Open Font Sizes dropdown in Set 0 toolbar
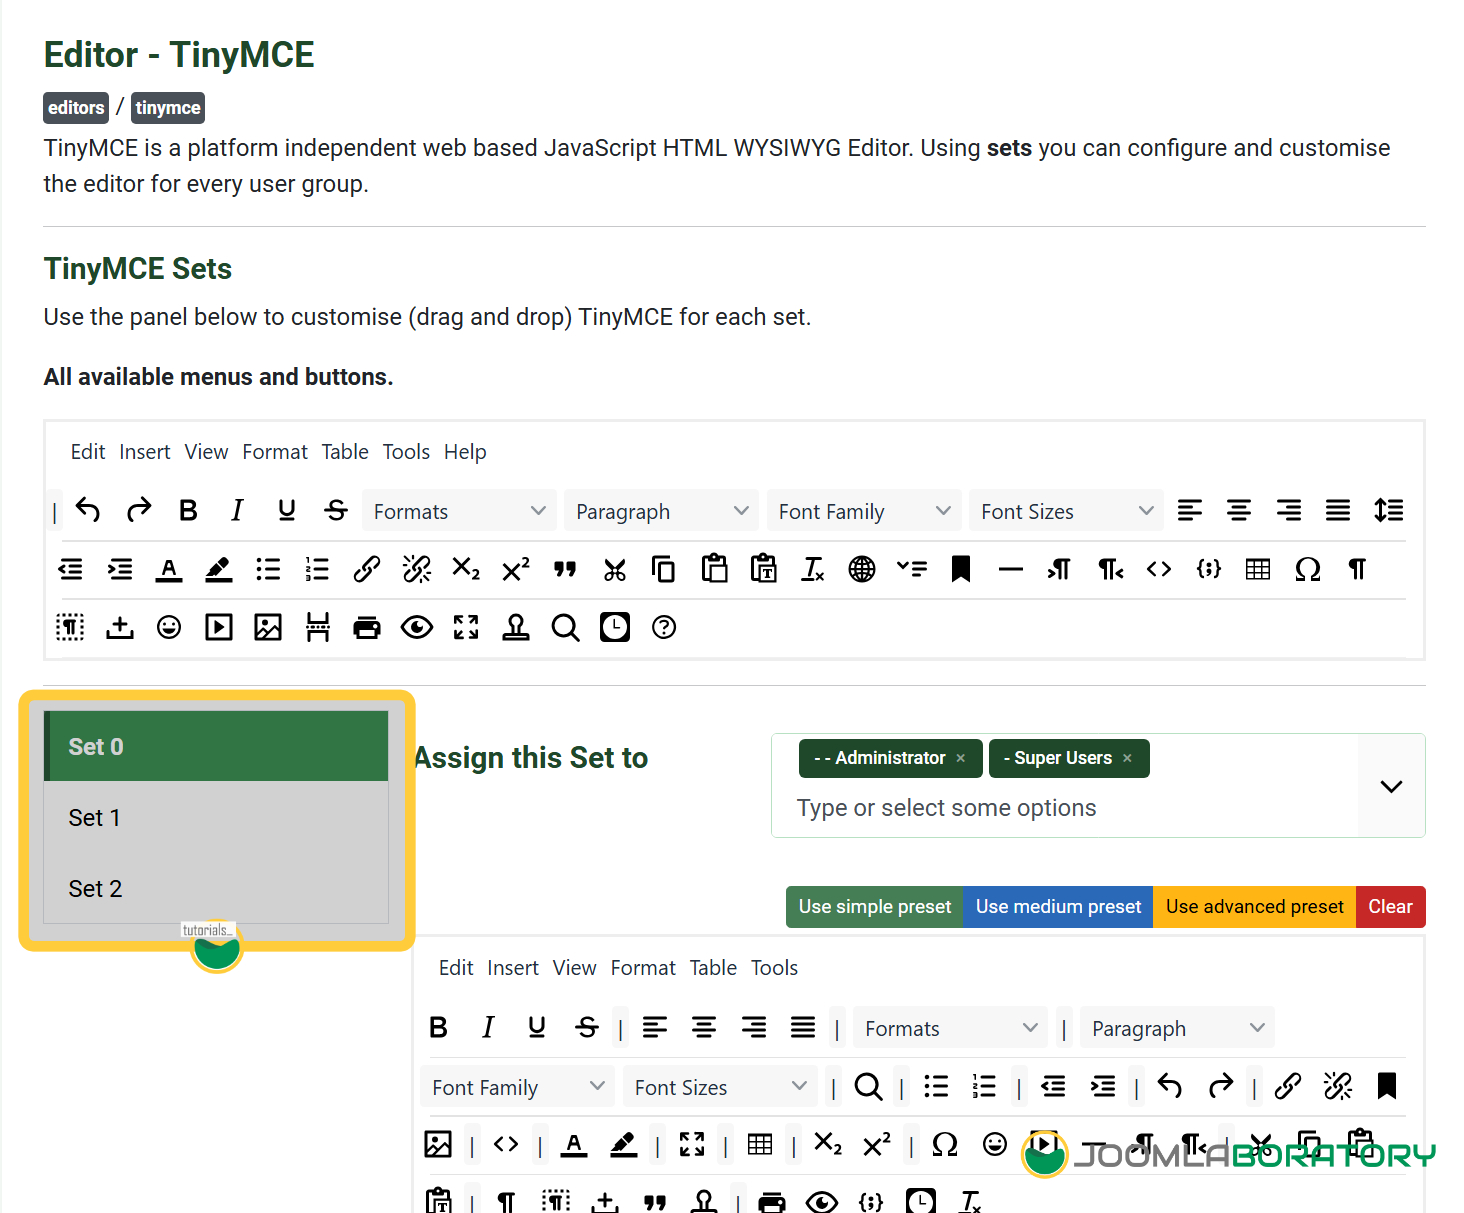This screenshot has height=1213, width=1464. (720, 1087)
